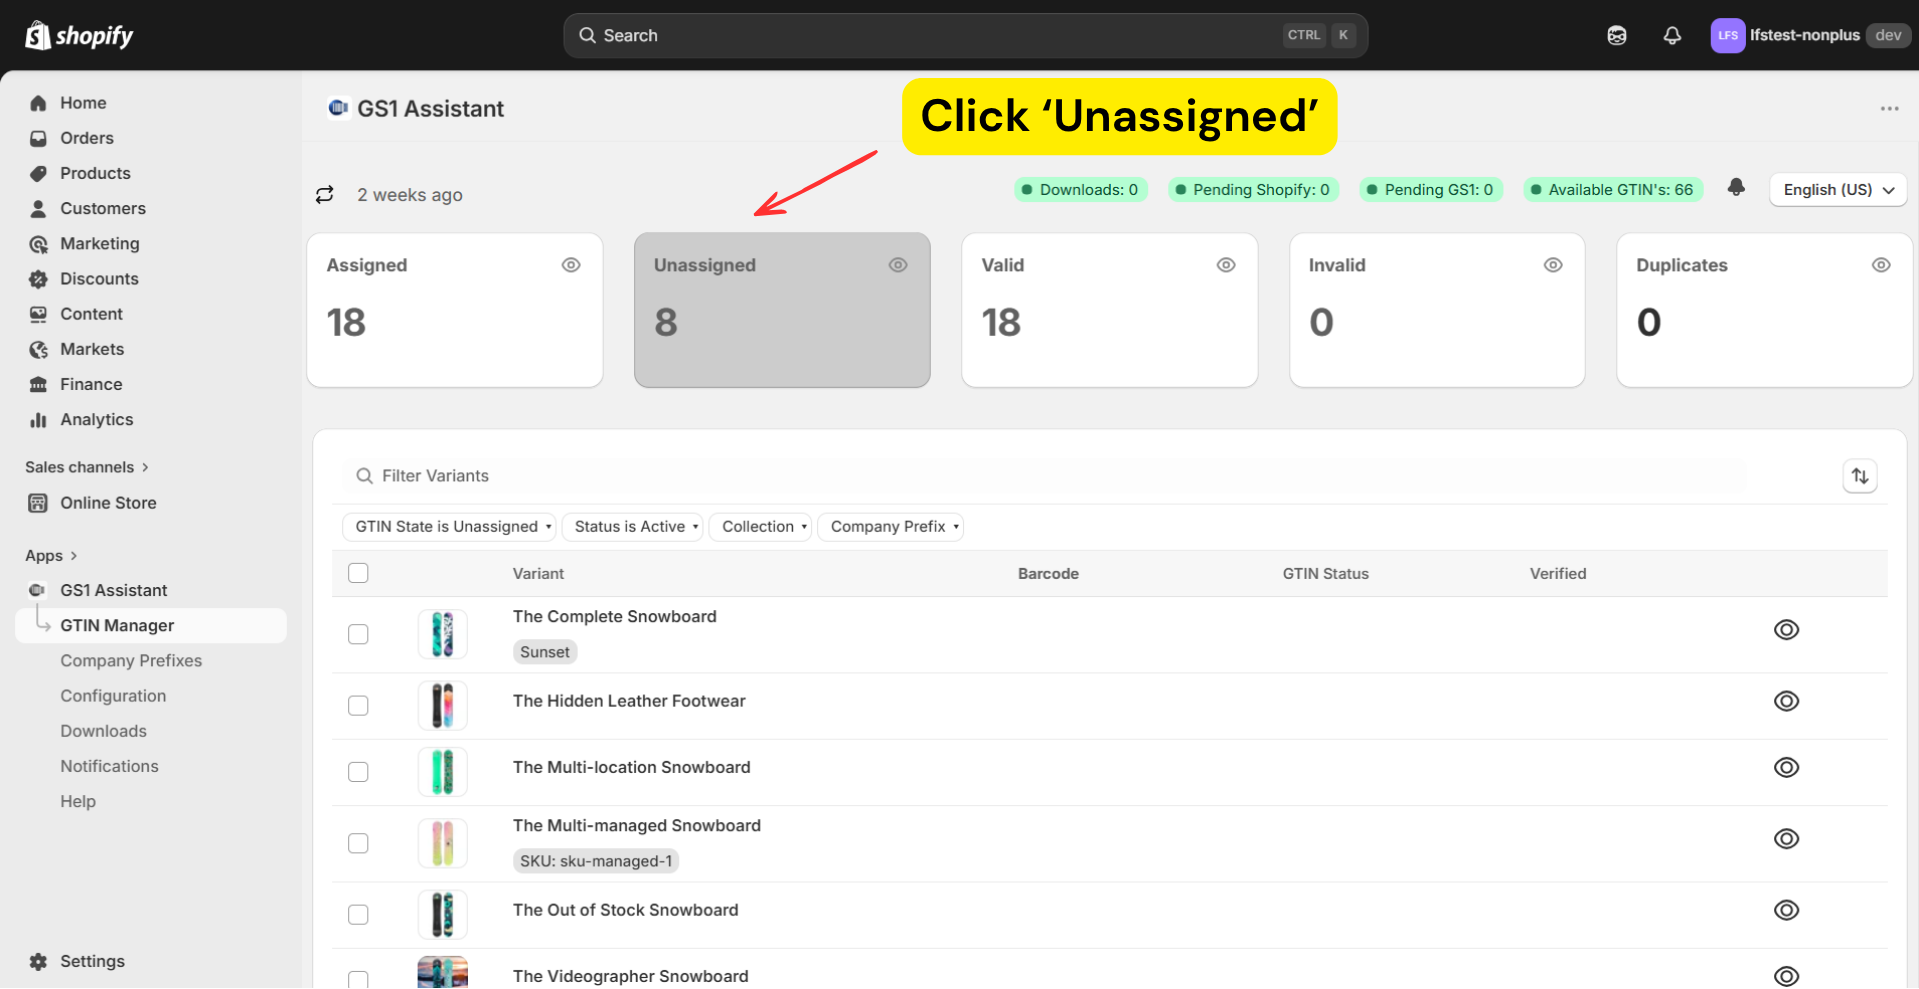Click the Pending Shopify: 0 badge
Image resolution: width=1919 pixels, height=989 pixels.
click(1253, 189)
